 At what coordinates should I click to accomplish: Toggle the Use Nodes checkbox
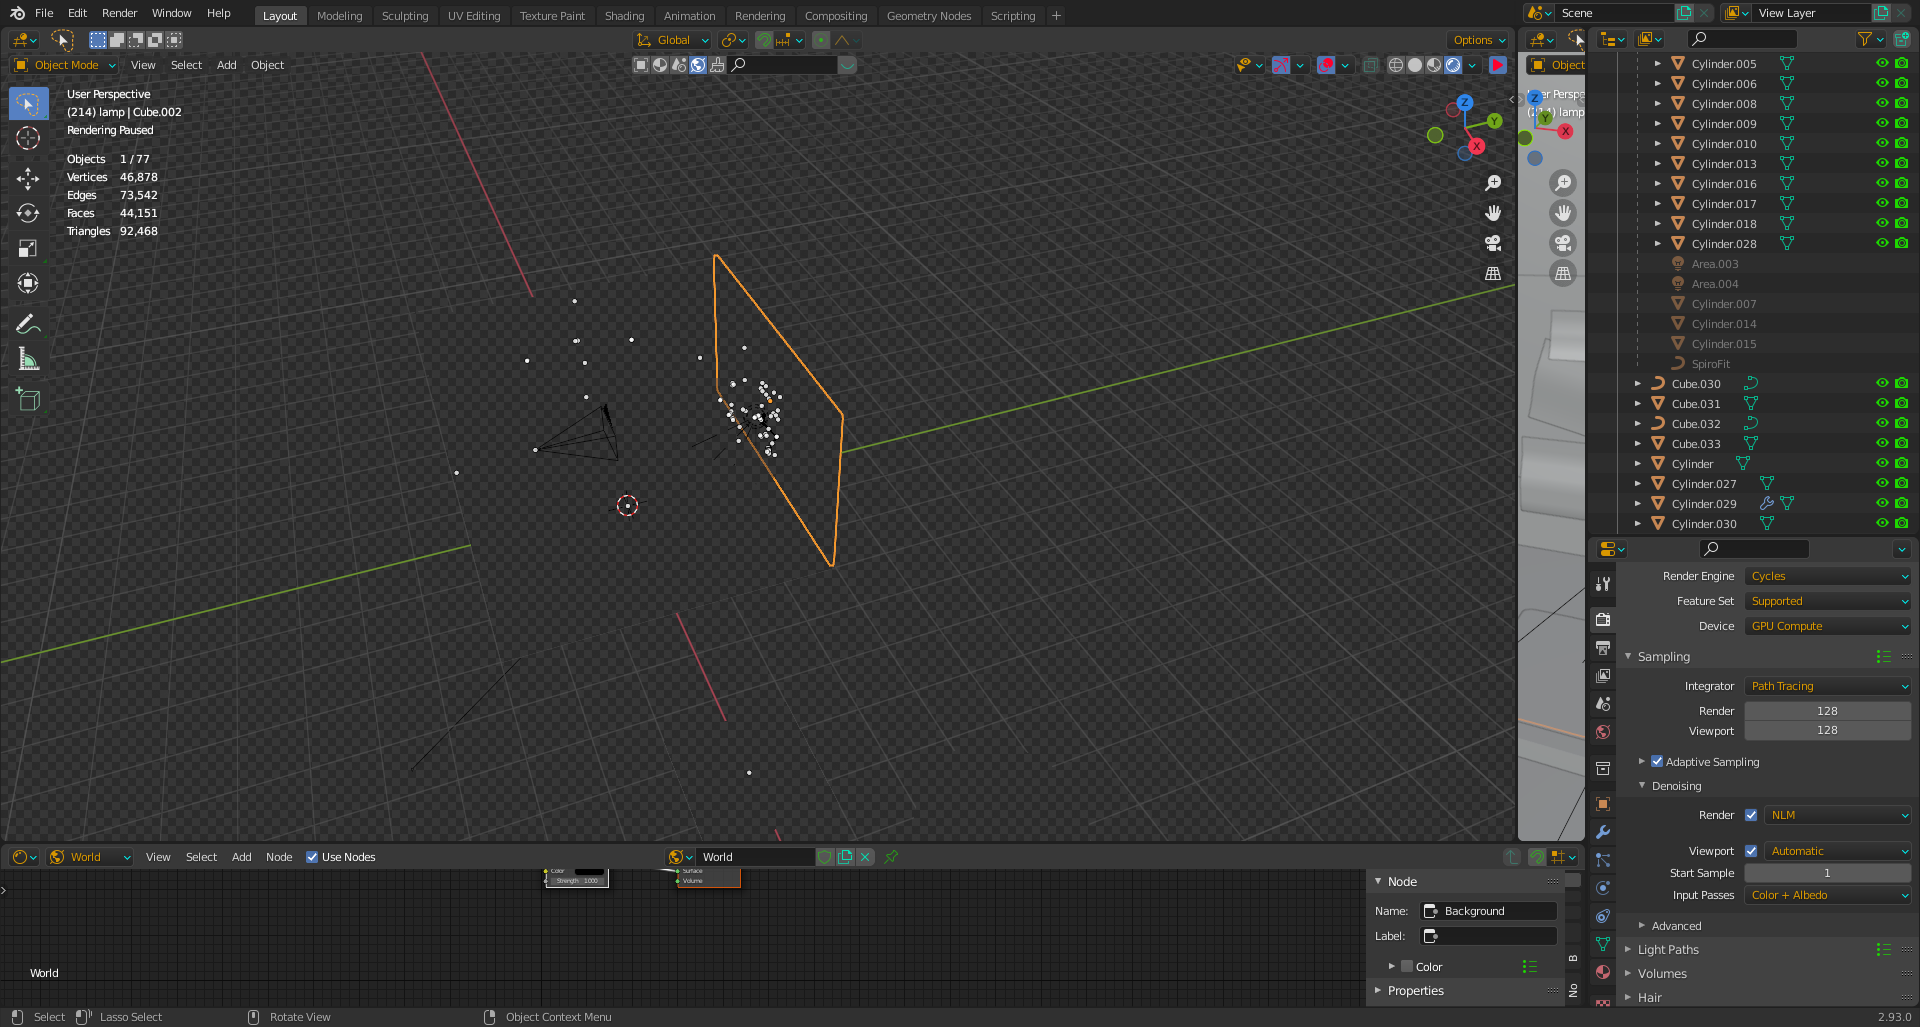coord(312,857)
